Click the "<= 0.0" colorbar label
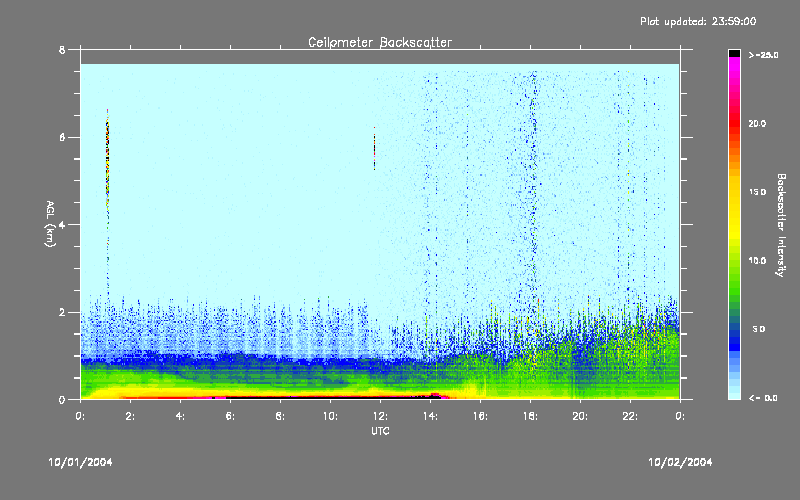The image size is (800, 500). (x=763, y=398)
